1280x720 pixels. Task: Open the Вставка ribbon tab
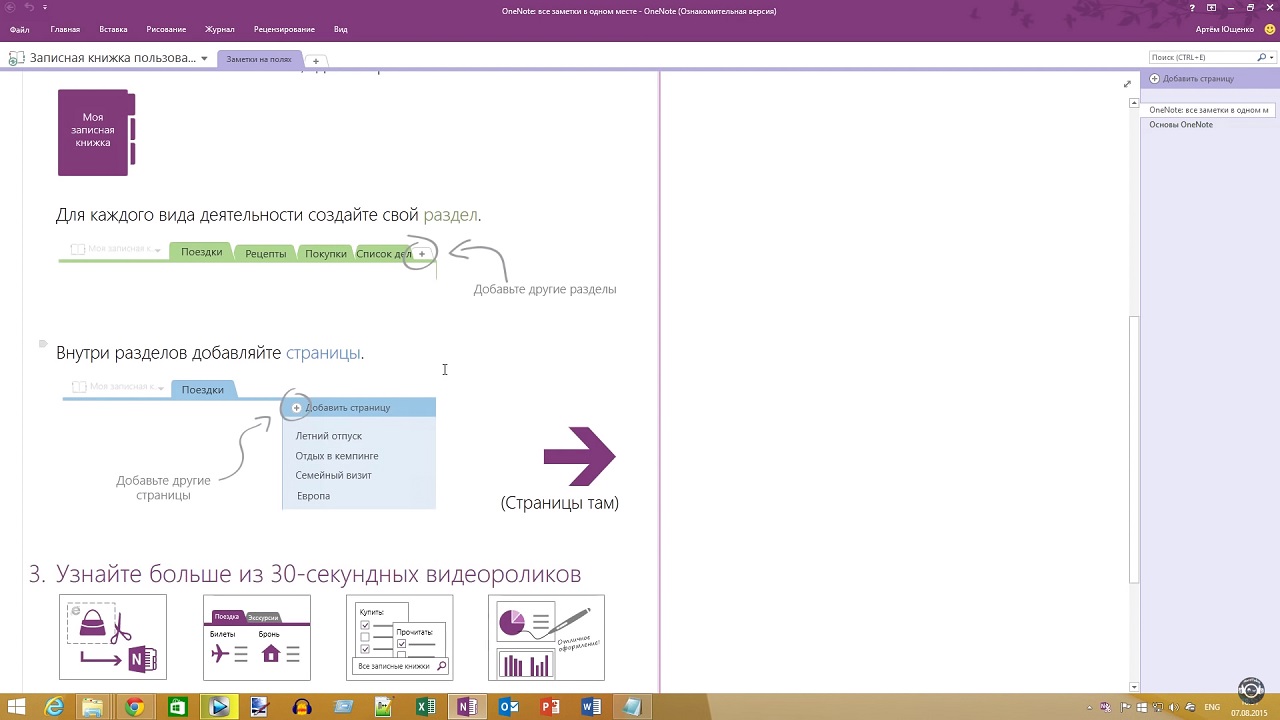[113, 29]
